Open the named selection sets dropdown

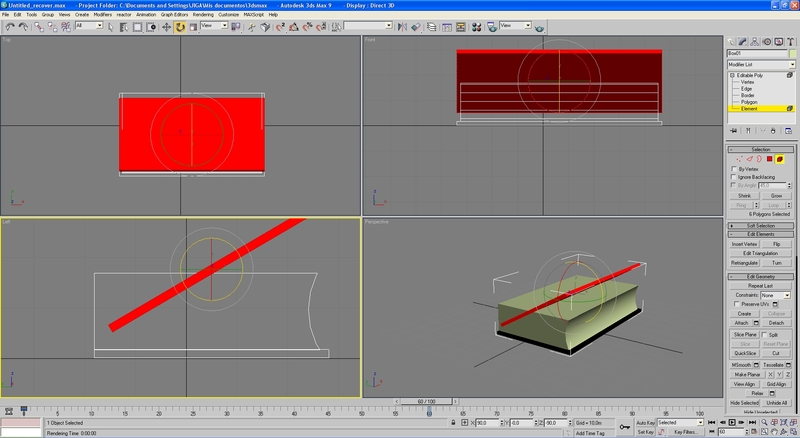[x=367, y=26]
